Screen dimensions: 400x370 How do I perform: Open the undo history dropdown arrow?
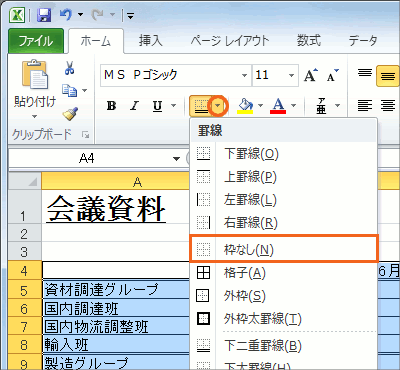pyautogui.click(x=80, y=15)
